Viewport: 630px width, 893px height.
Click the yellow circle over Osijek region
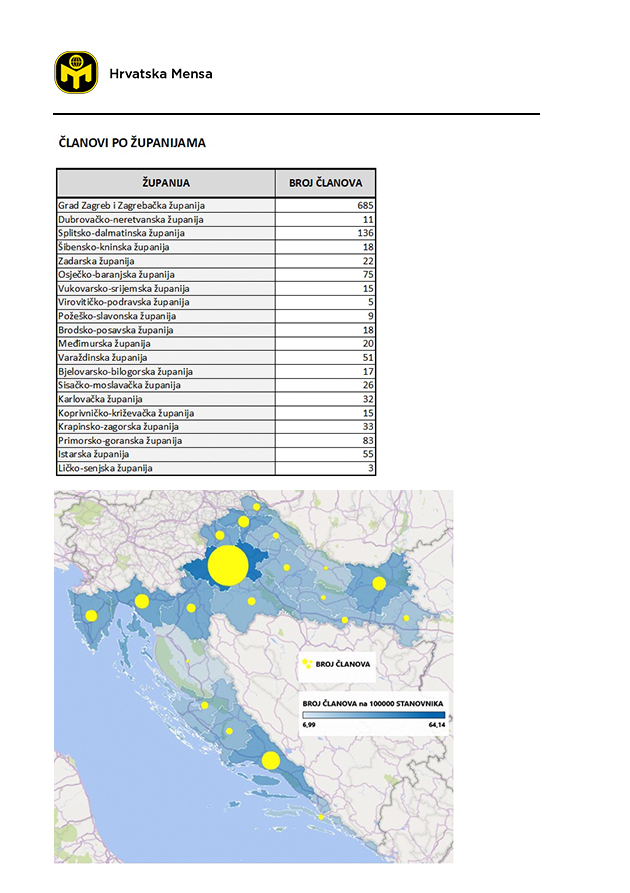click(379, 583)
